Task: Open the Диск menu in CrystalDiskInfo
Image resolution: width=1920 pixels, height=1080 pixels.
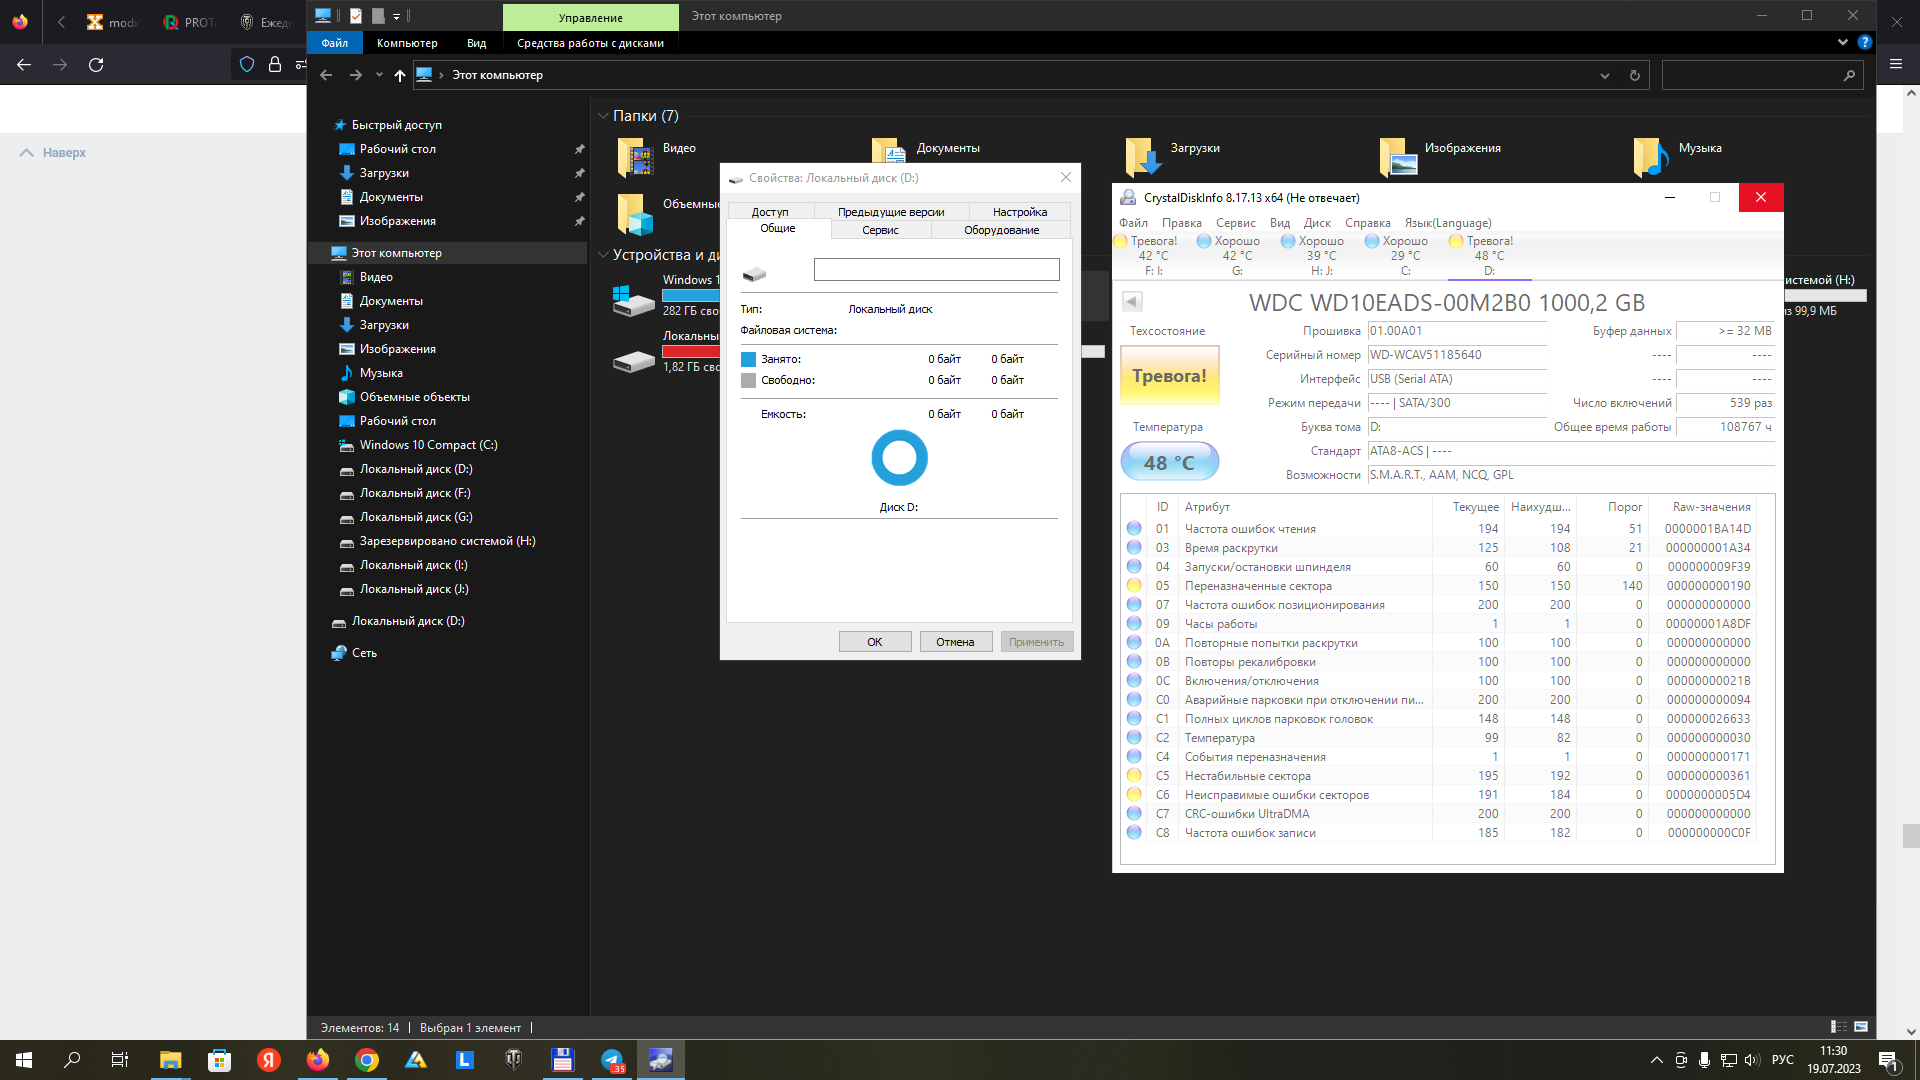Action: [1317, 223]
